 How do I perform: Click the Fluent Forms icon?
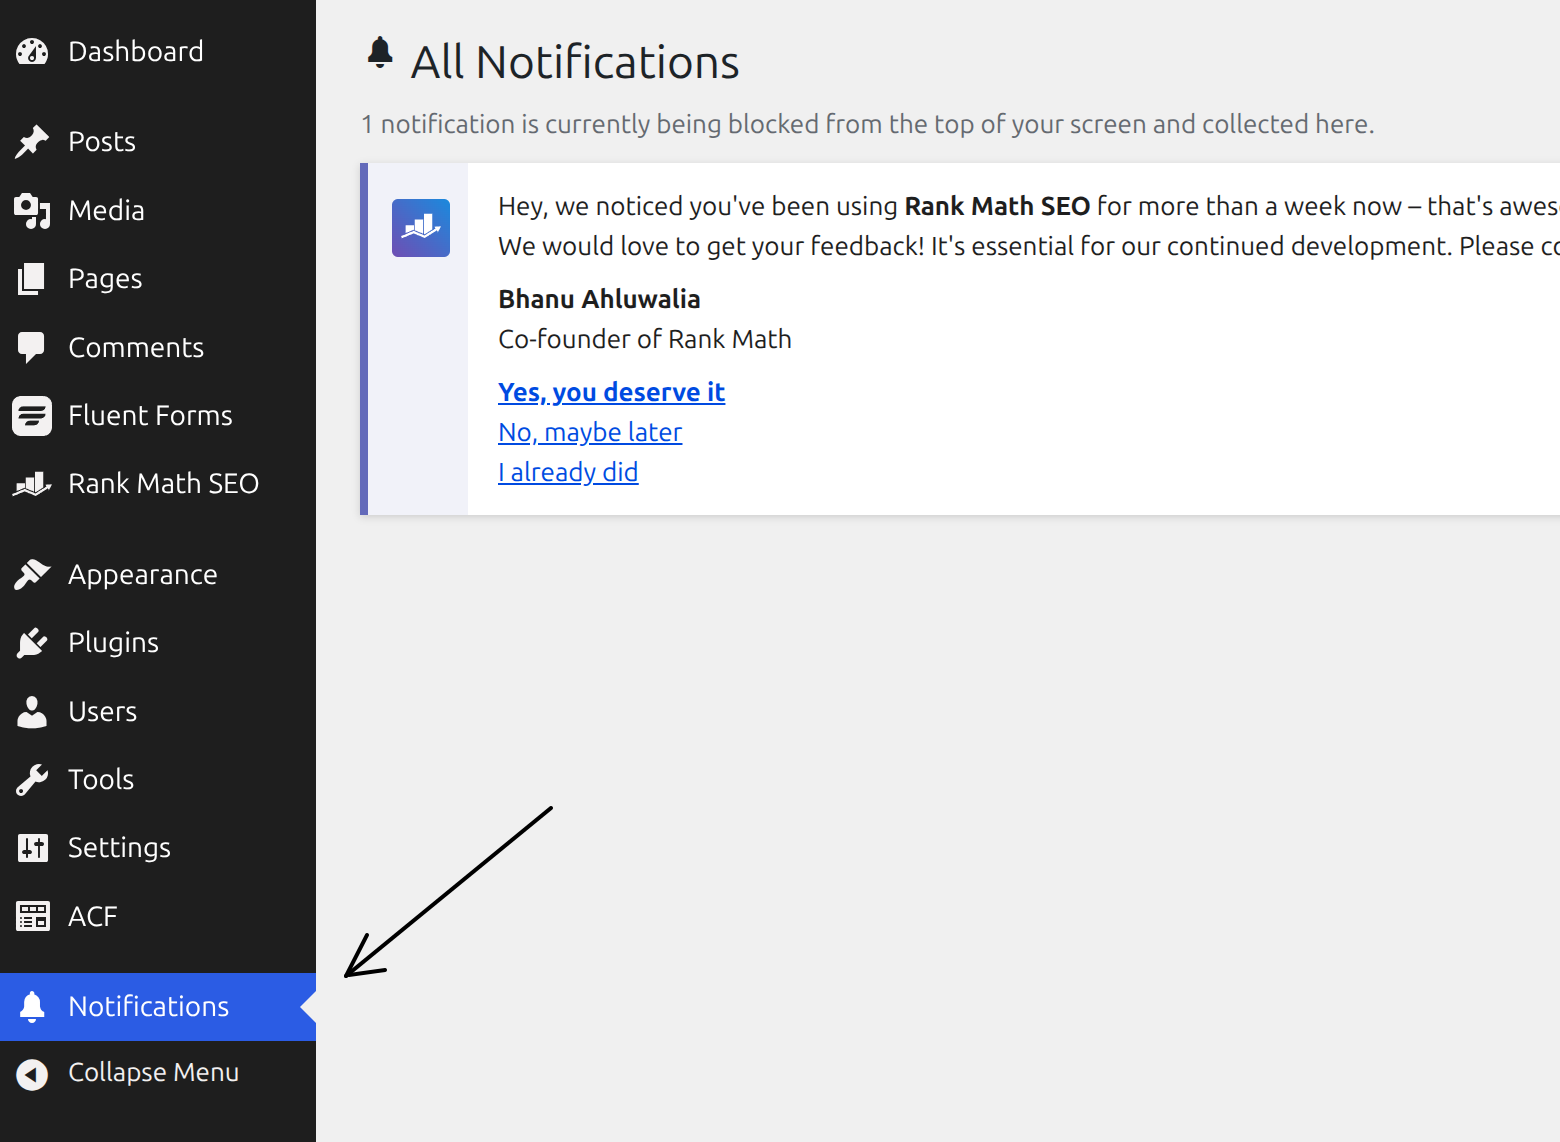point(32,416)
